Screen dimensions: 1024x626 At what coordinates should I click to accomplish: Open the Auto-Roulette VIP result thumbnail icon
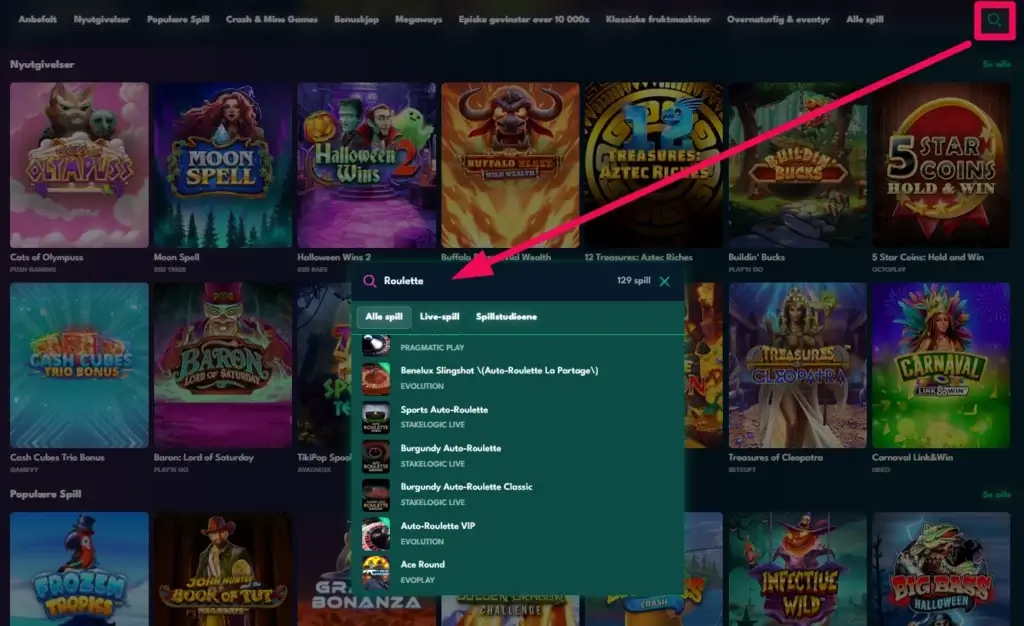tap(376, 533)
